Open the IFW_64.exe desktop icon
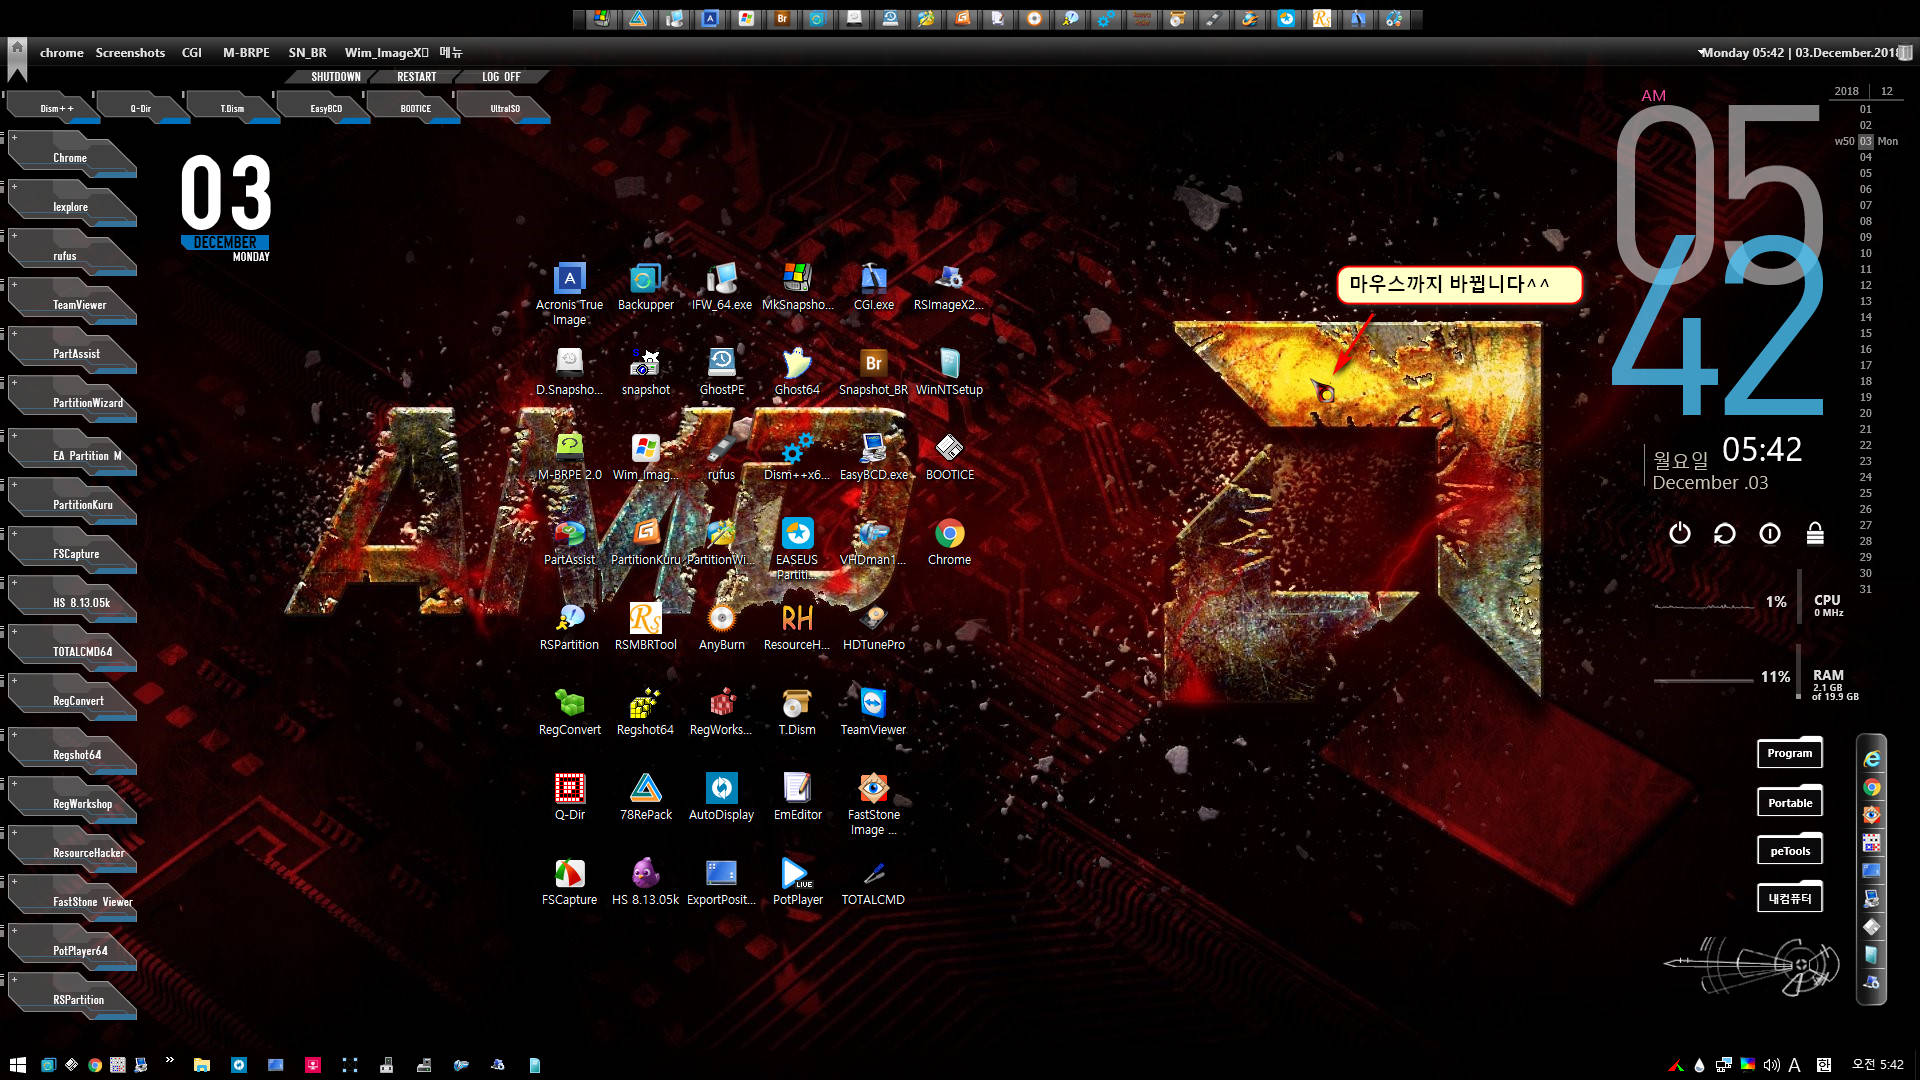 pos(721,287)
